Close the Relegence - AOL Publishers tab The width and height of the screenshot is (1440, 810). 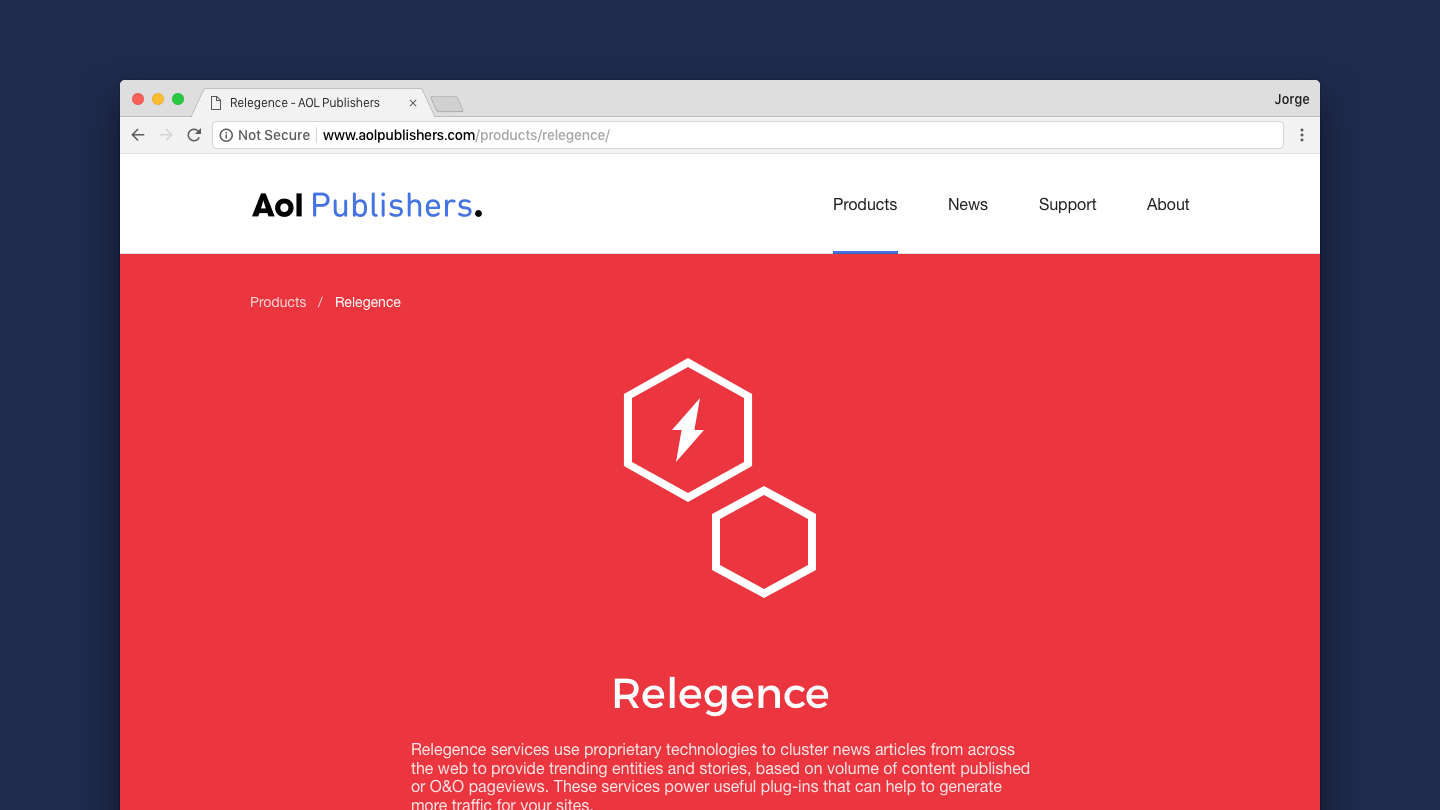pyautogui.click(x=413, y=103)
